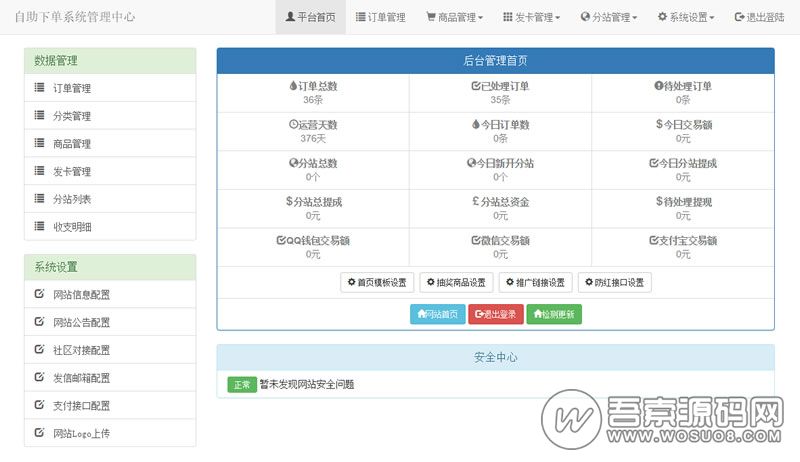Screen dimensions: 800x462
Task: Click the list icon beside 订单管理 in sidebar
Action: [38, 88]
